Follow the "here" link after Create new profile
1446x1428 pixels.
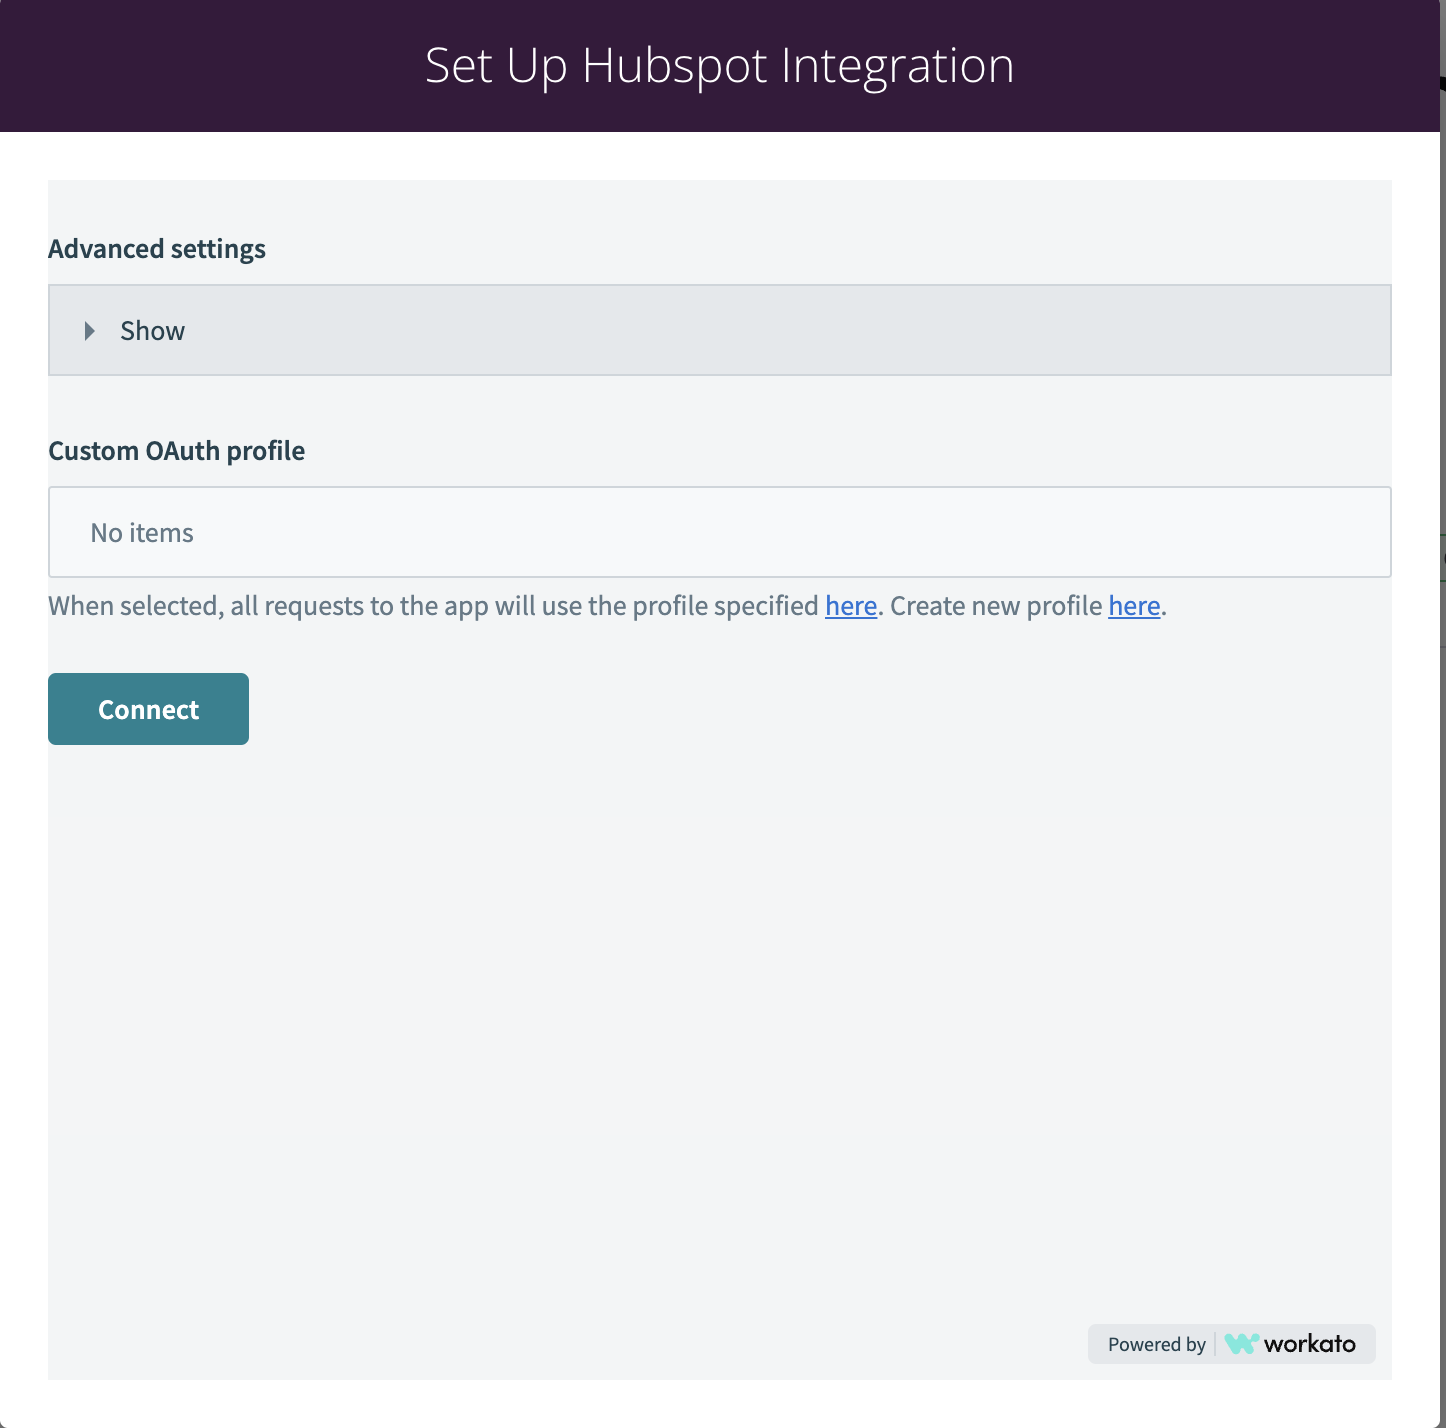click(x=1134, y=606)
